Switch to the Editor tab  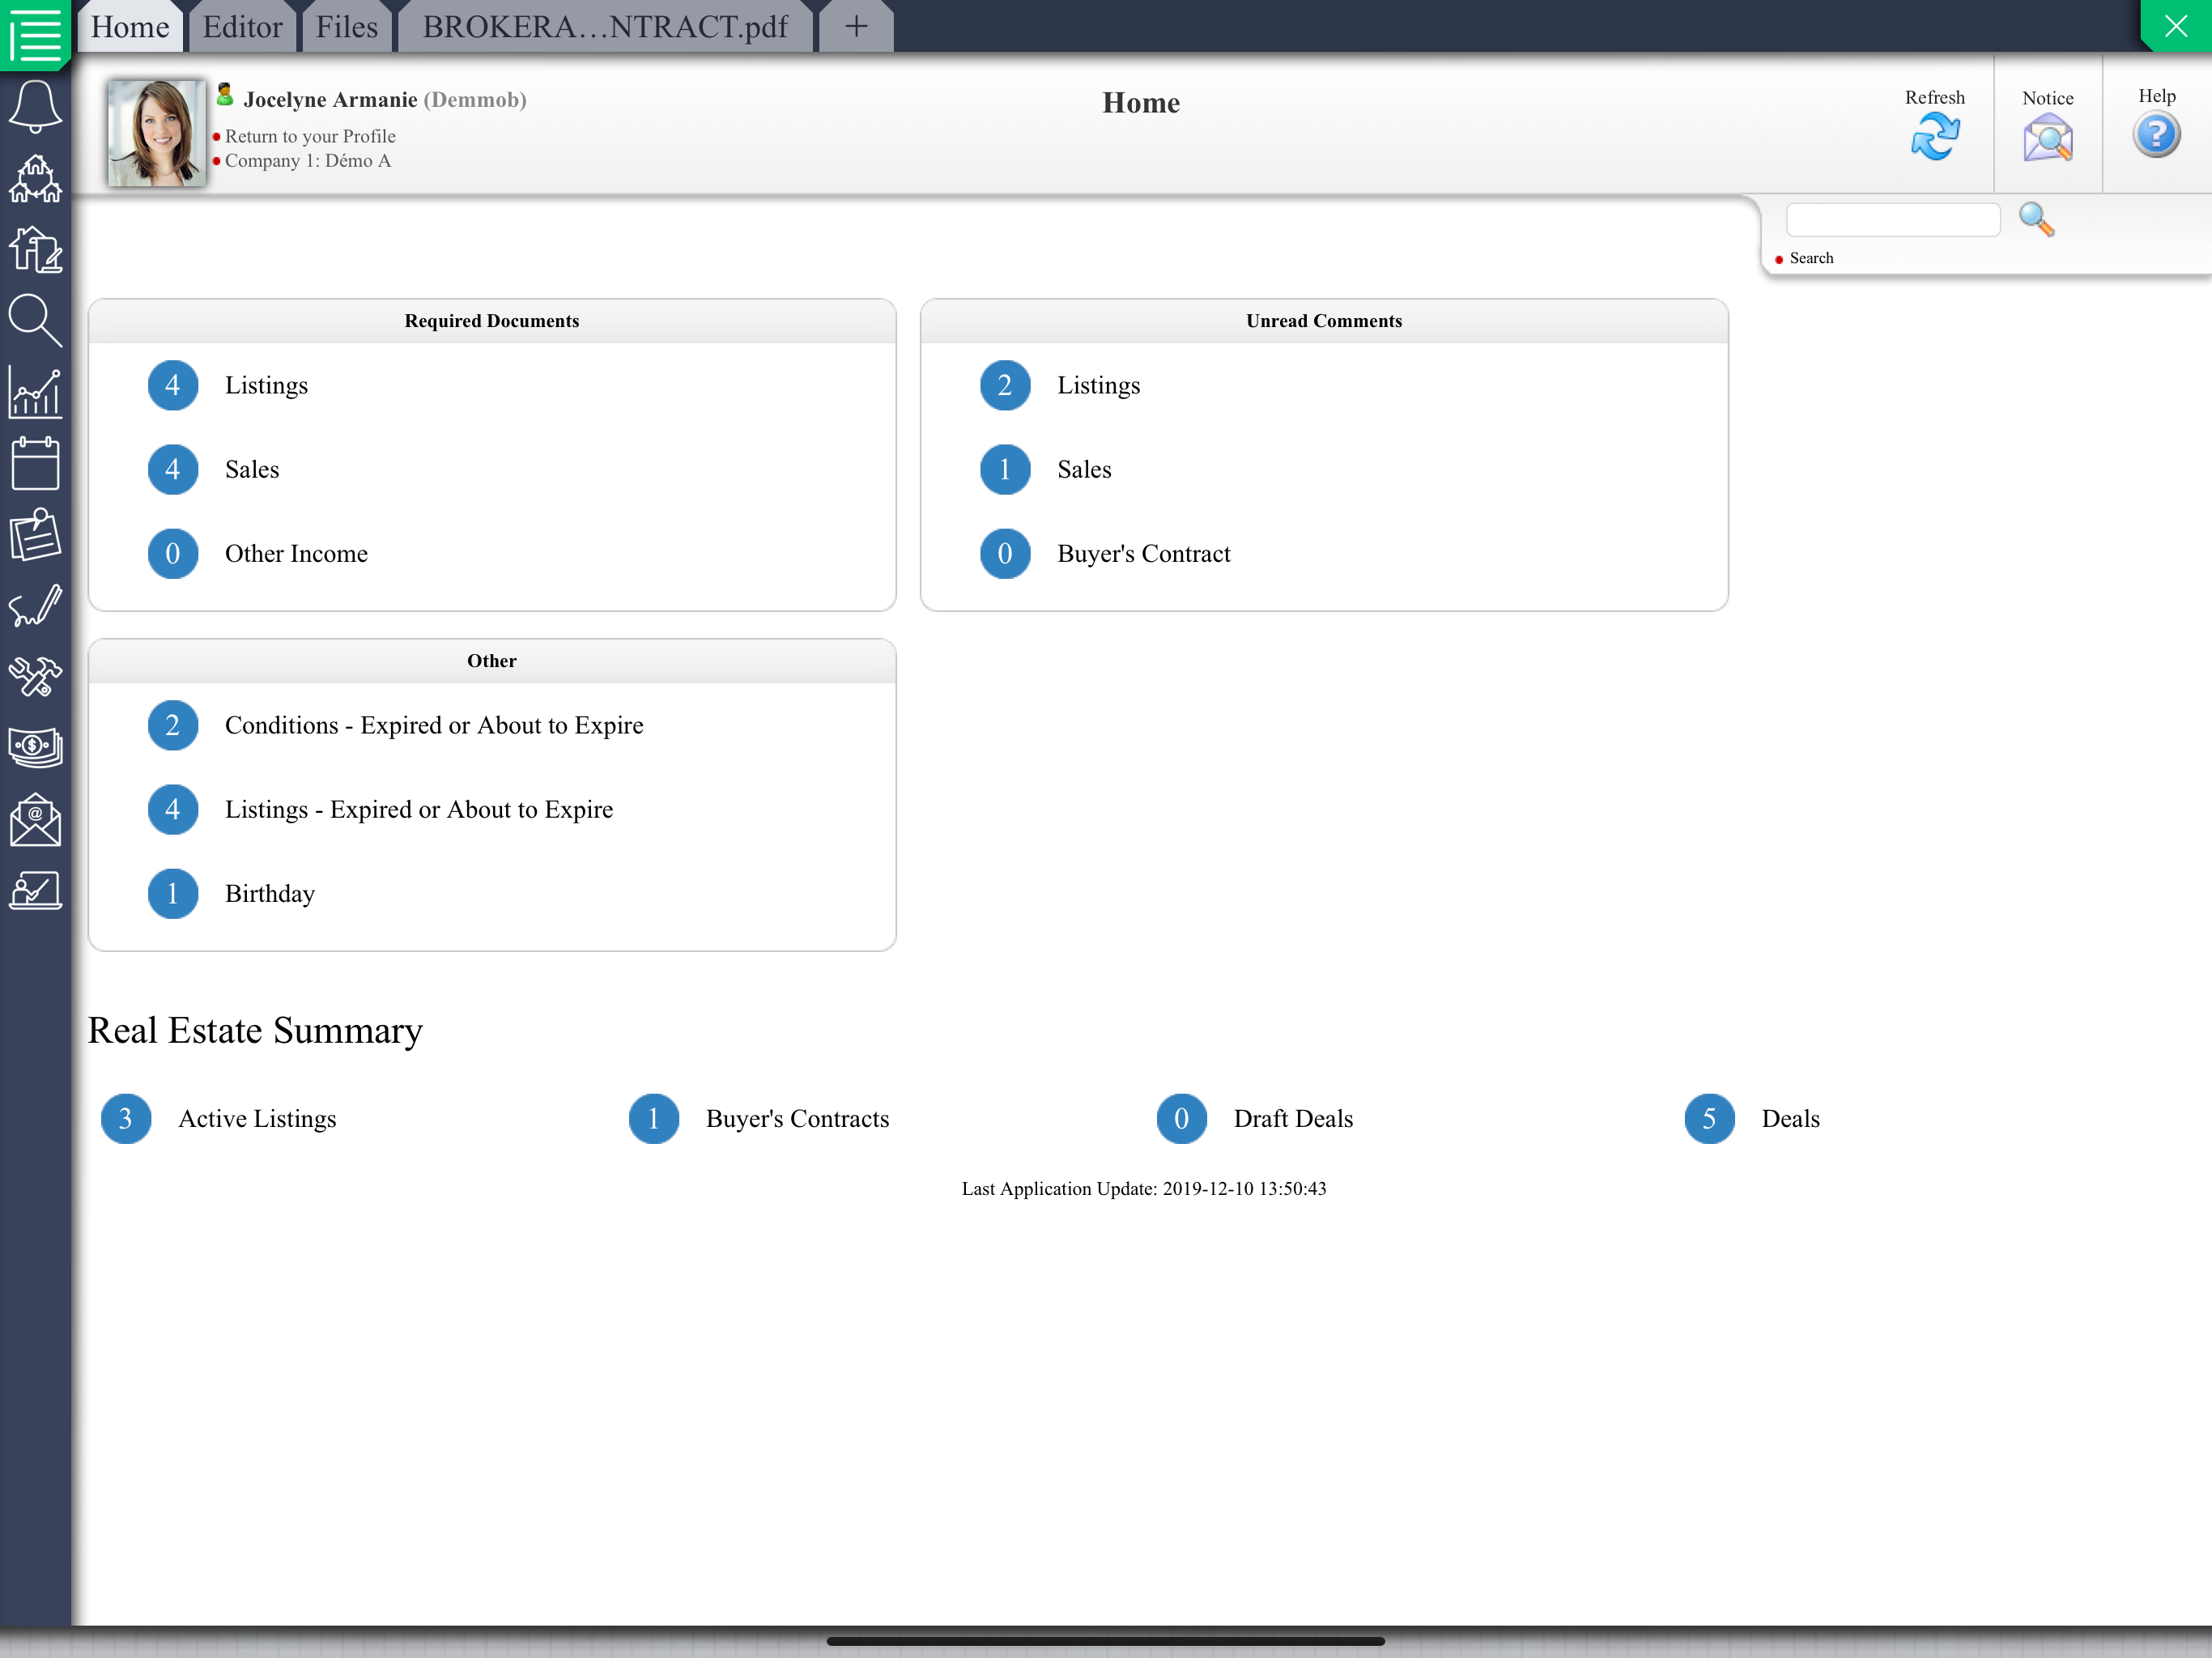[x=243, y=27]
